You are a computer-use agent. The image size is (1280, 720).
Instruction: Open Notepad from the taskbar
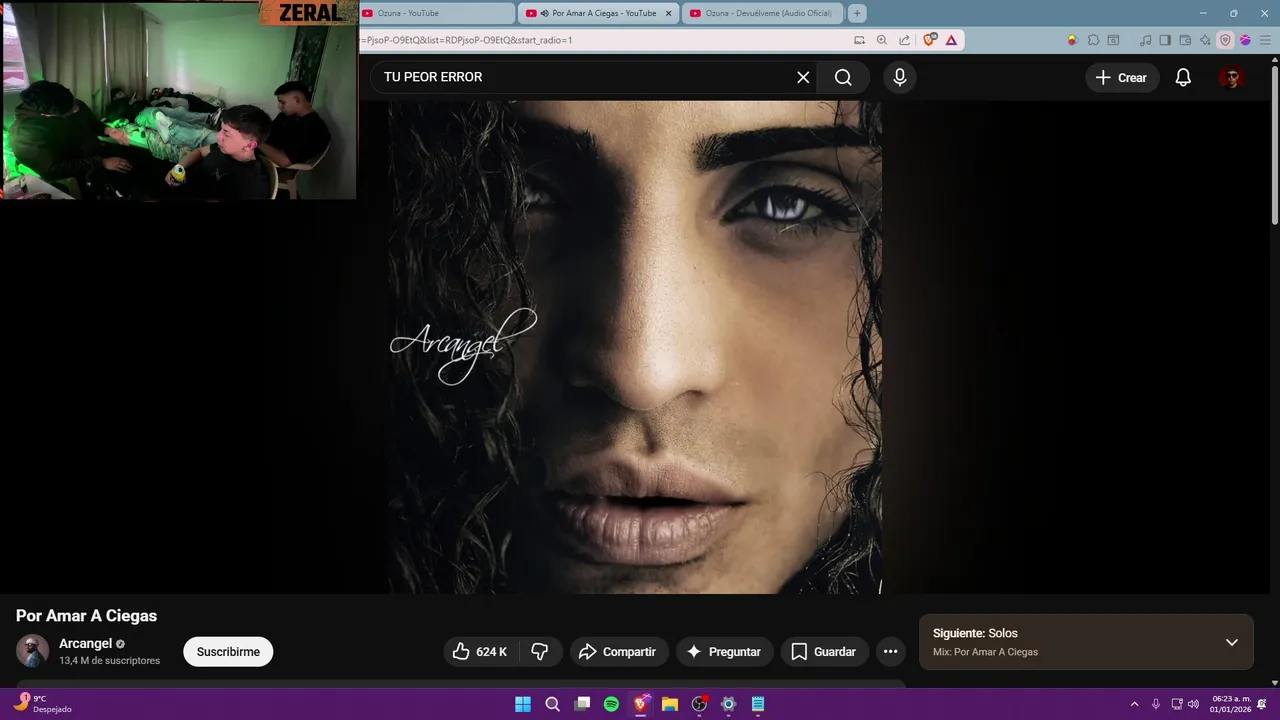tap(758, 704)
